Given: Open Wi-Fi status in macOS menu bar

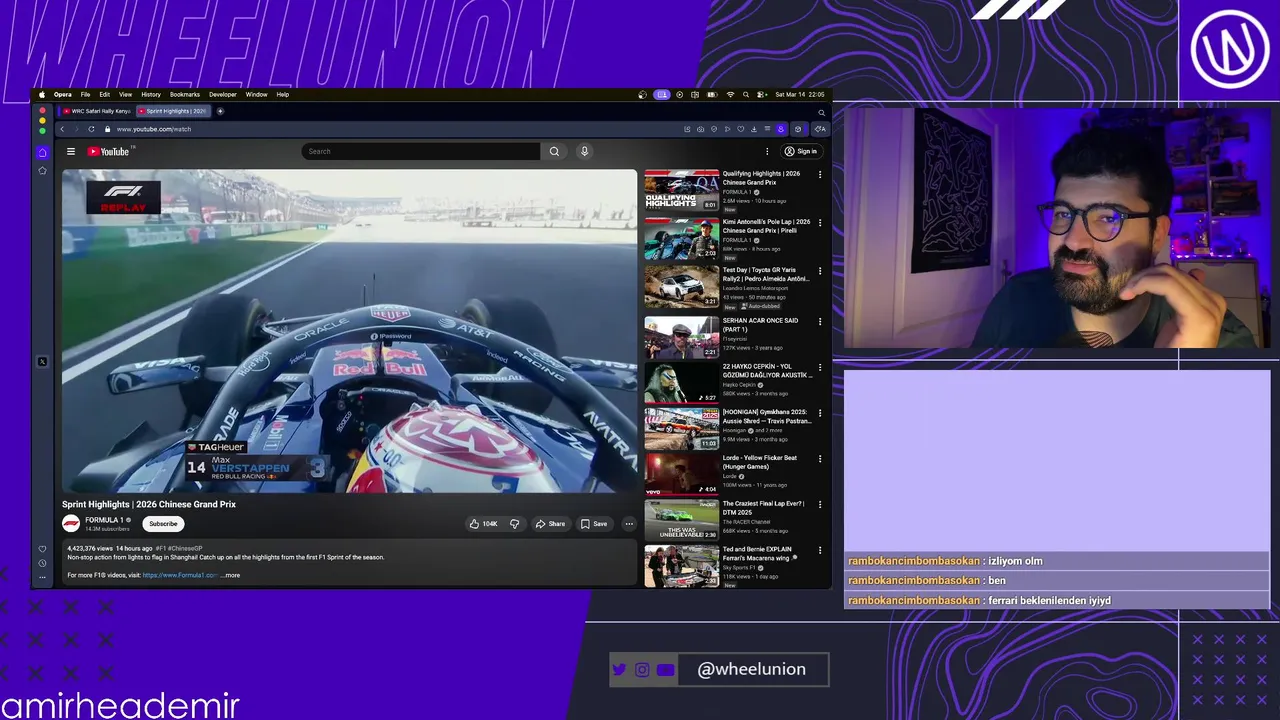Looking at the screenshot, I should tap(730, 95).
